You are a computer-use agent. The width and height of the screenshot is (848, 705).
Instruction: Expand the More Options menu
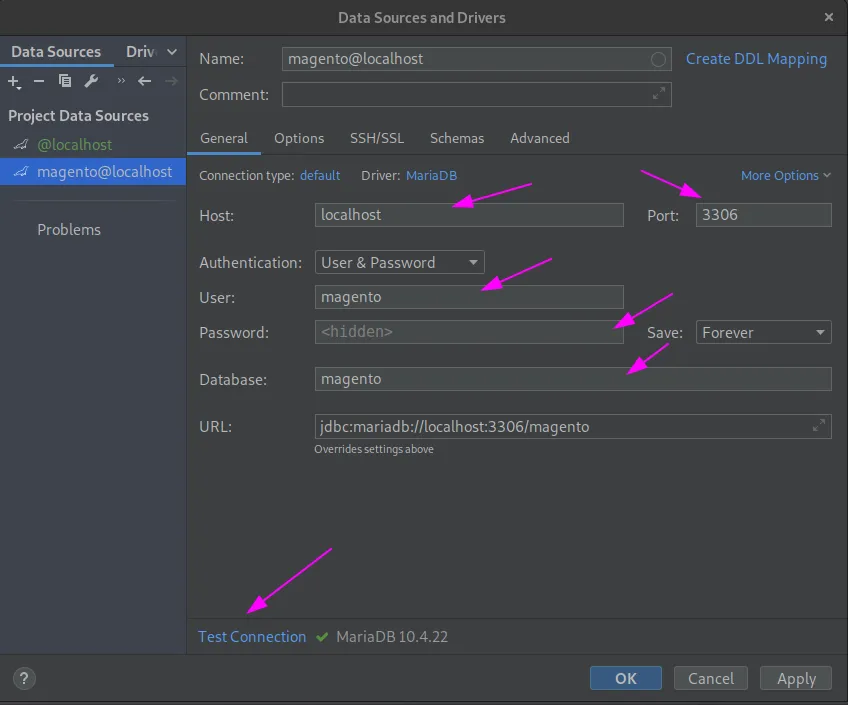(x=786, y=175)
